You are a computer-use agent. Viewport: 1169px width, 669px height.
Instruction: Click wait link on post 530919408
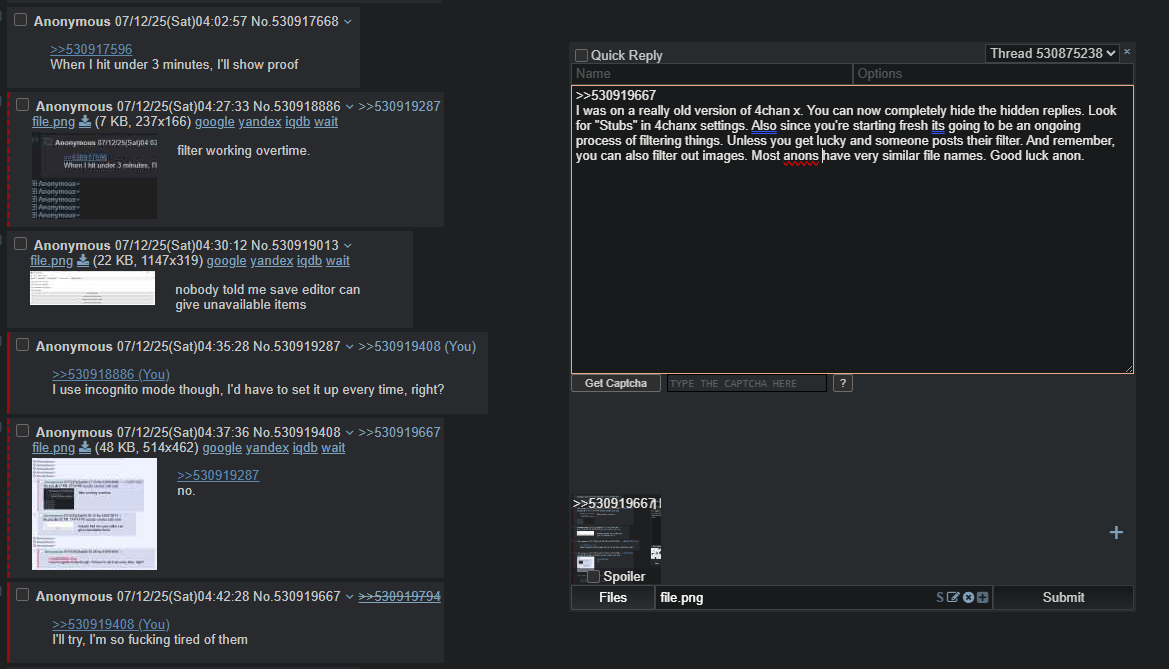coord(333,447)
